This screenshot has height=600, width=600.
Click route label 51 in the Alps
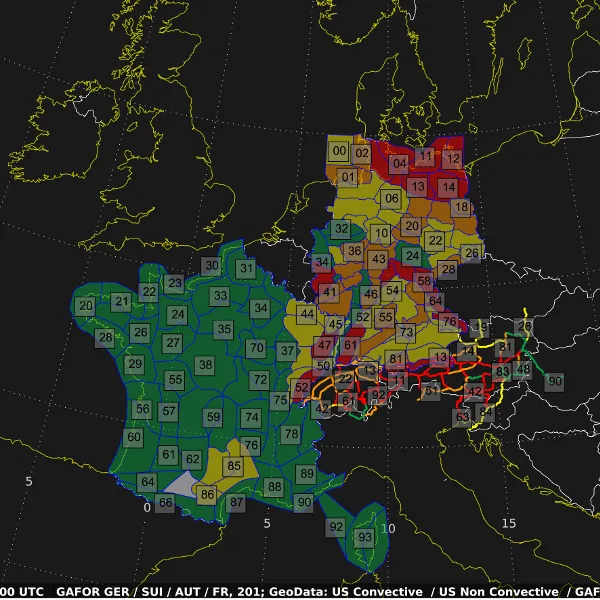coord(431,391)
